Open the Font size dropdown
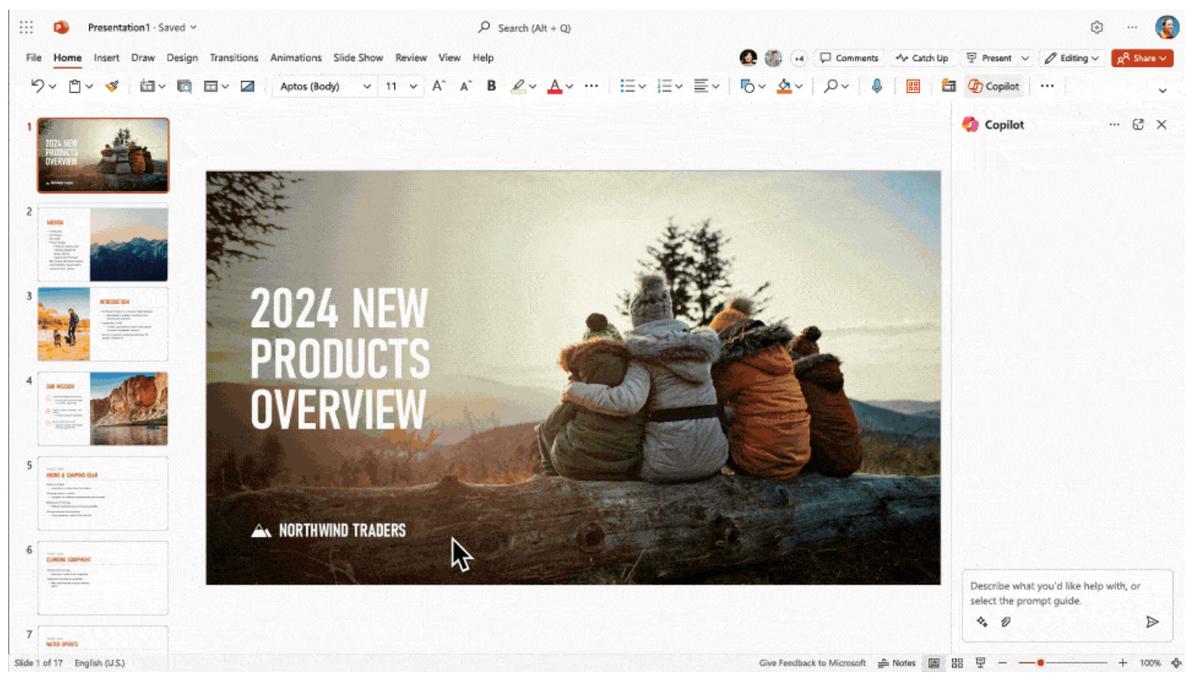This screenshot has width=1200, height=680. [413, 86]
